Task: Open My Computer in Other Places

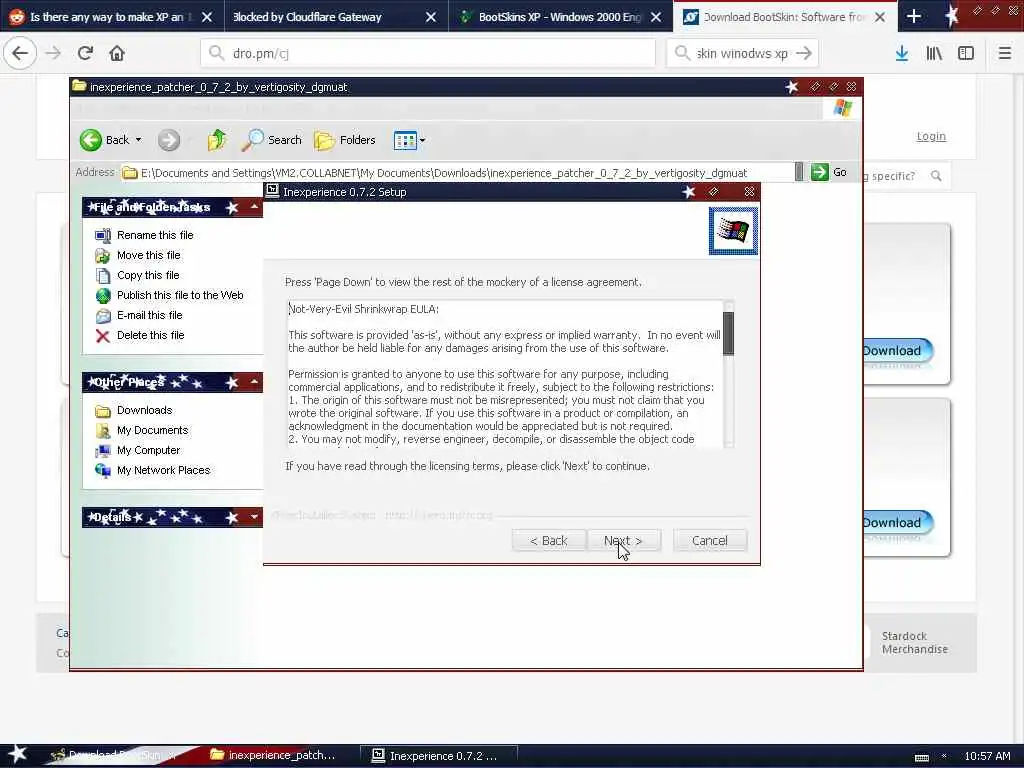Action: pos(148,450)
